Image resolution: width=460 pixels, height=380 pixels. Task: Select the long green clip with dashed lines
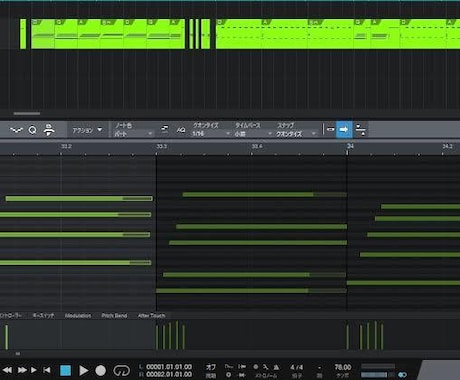click(338, 34)
